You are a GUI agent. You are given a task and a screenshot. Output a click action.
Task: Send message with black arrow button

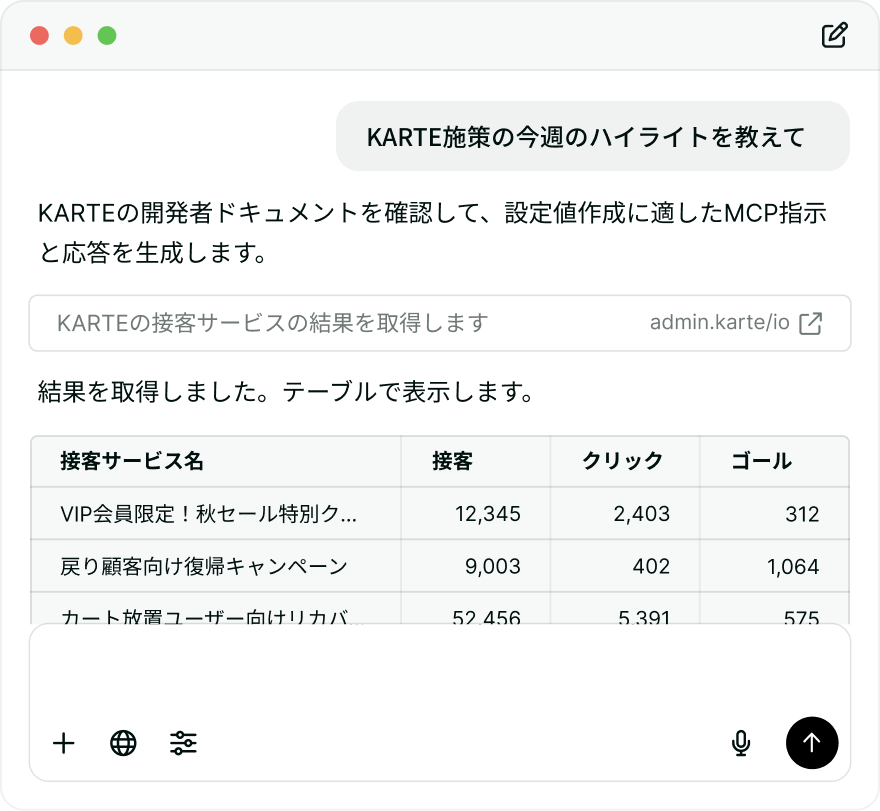pos(812,743)
